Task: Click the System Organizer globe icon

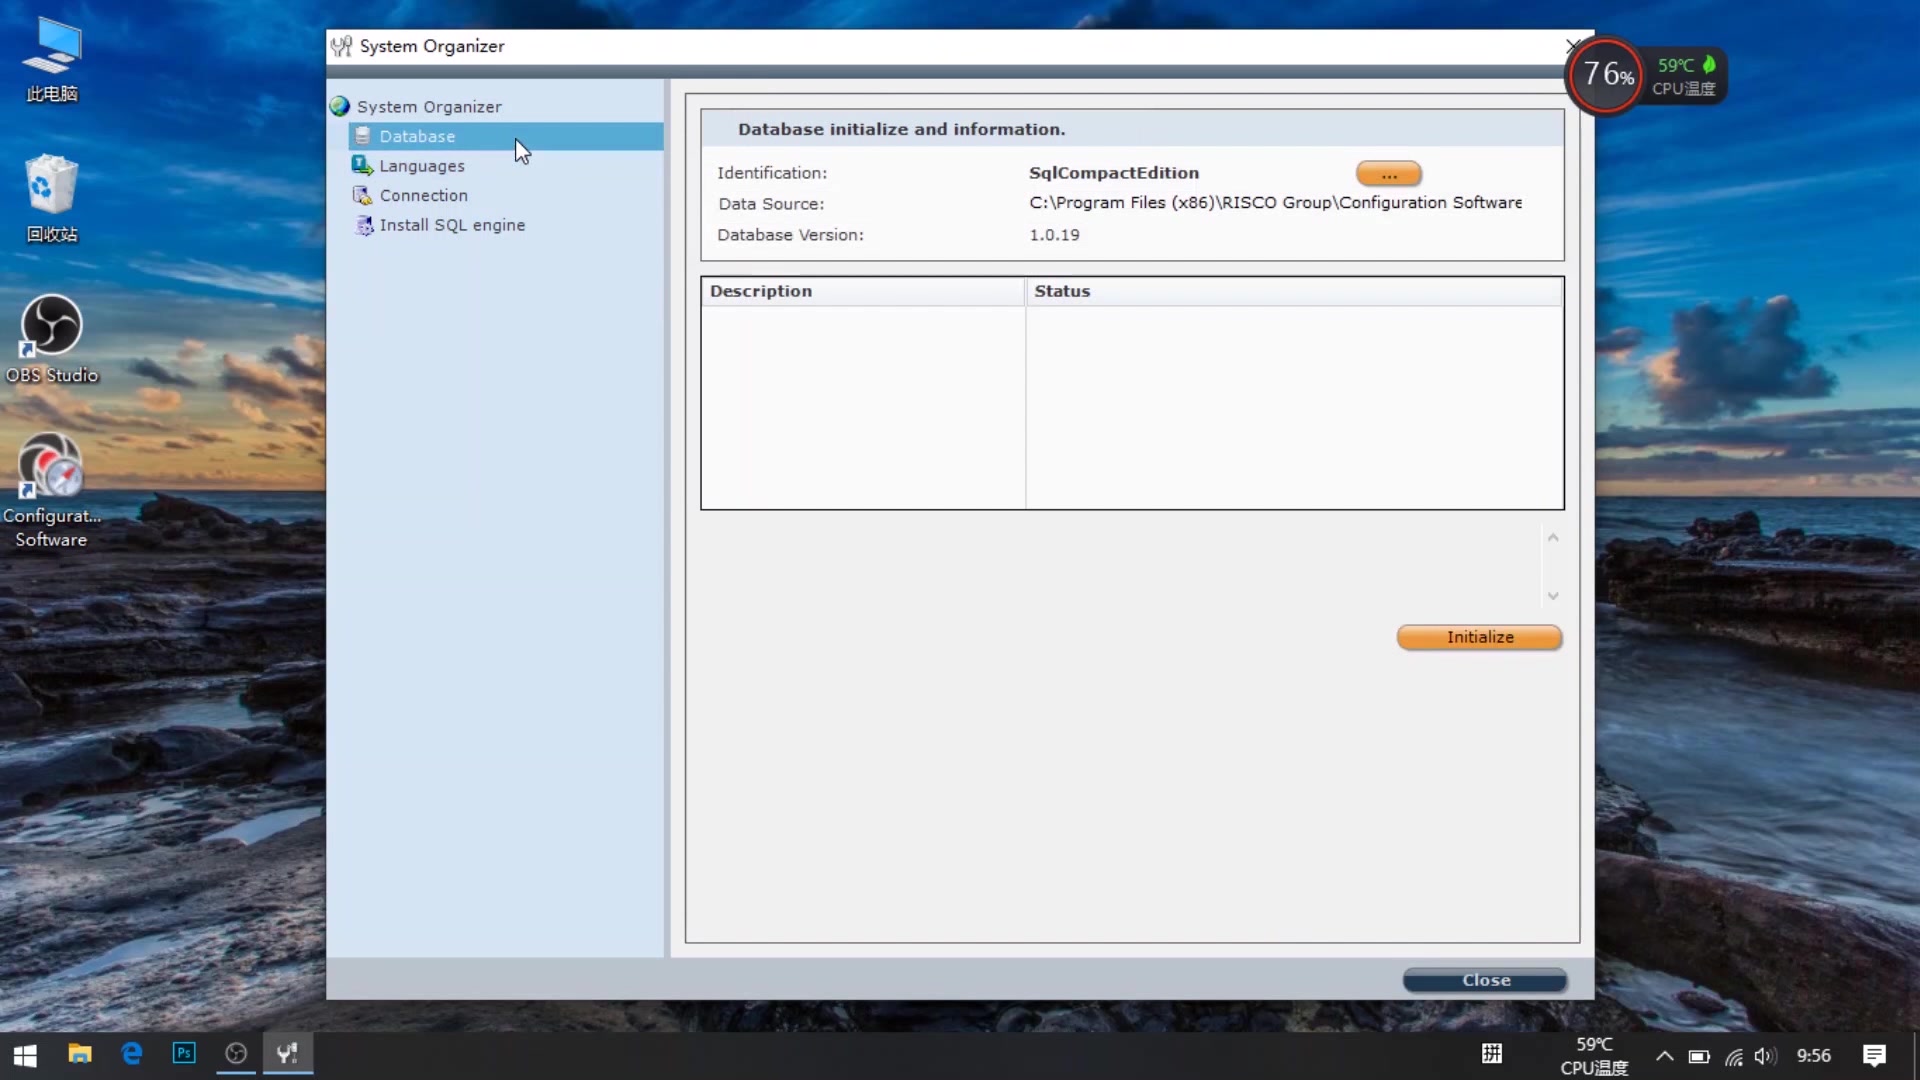Action: (x=340, y=106)
